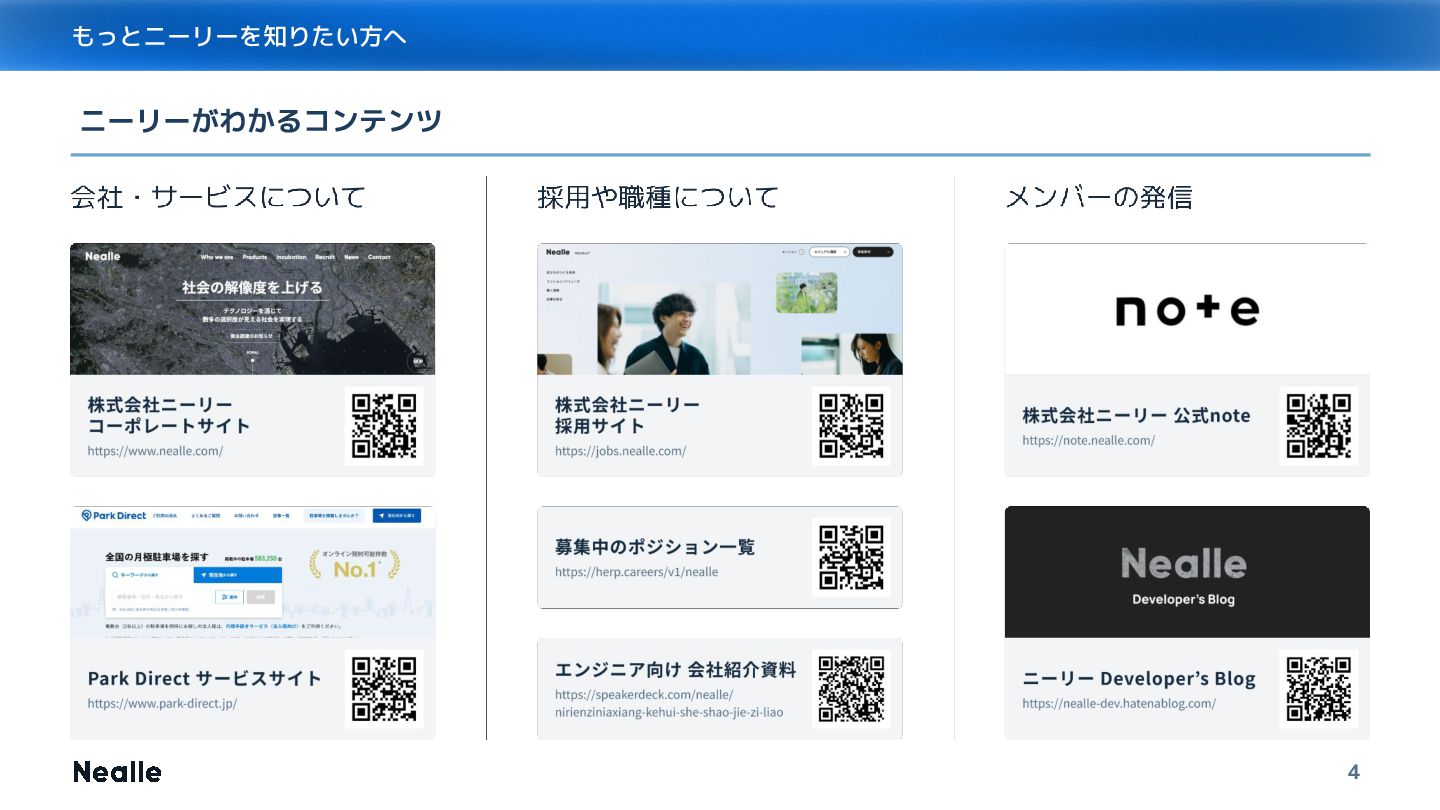Click the 会社・サービスについて column heading

click(218, 197)
